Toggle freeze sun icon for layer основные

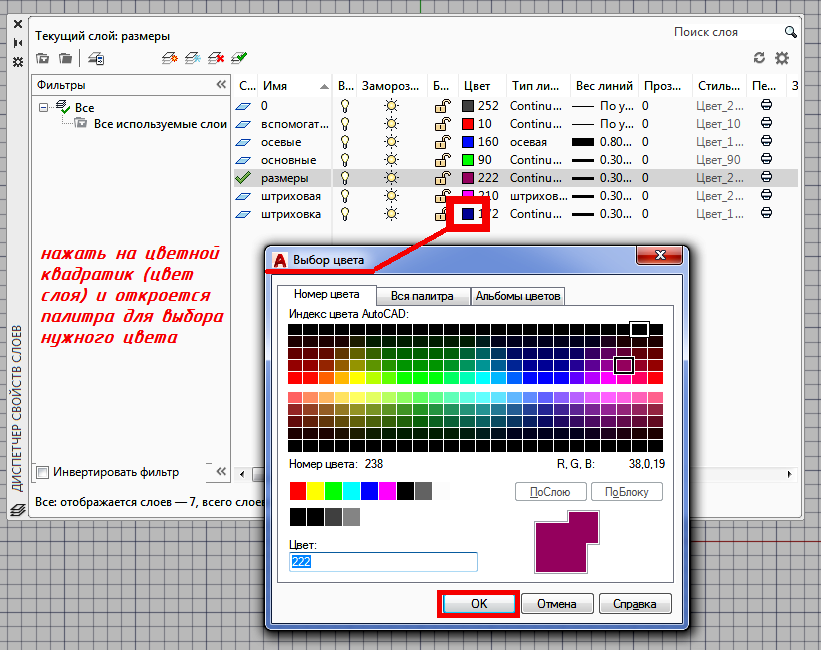391,160
